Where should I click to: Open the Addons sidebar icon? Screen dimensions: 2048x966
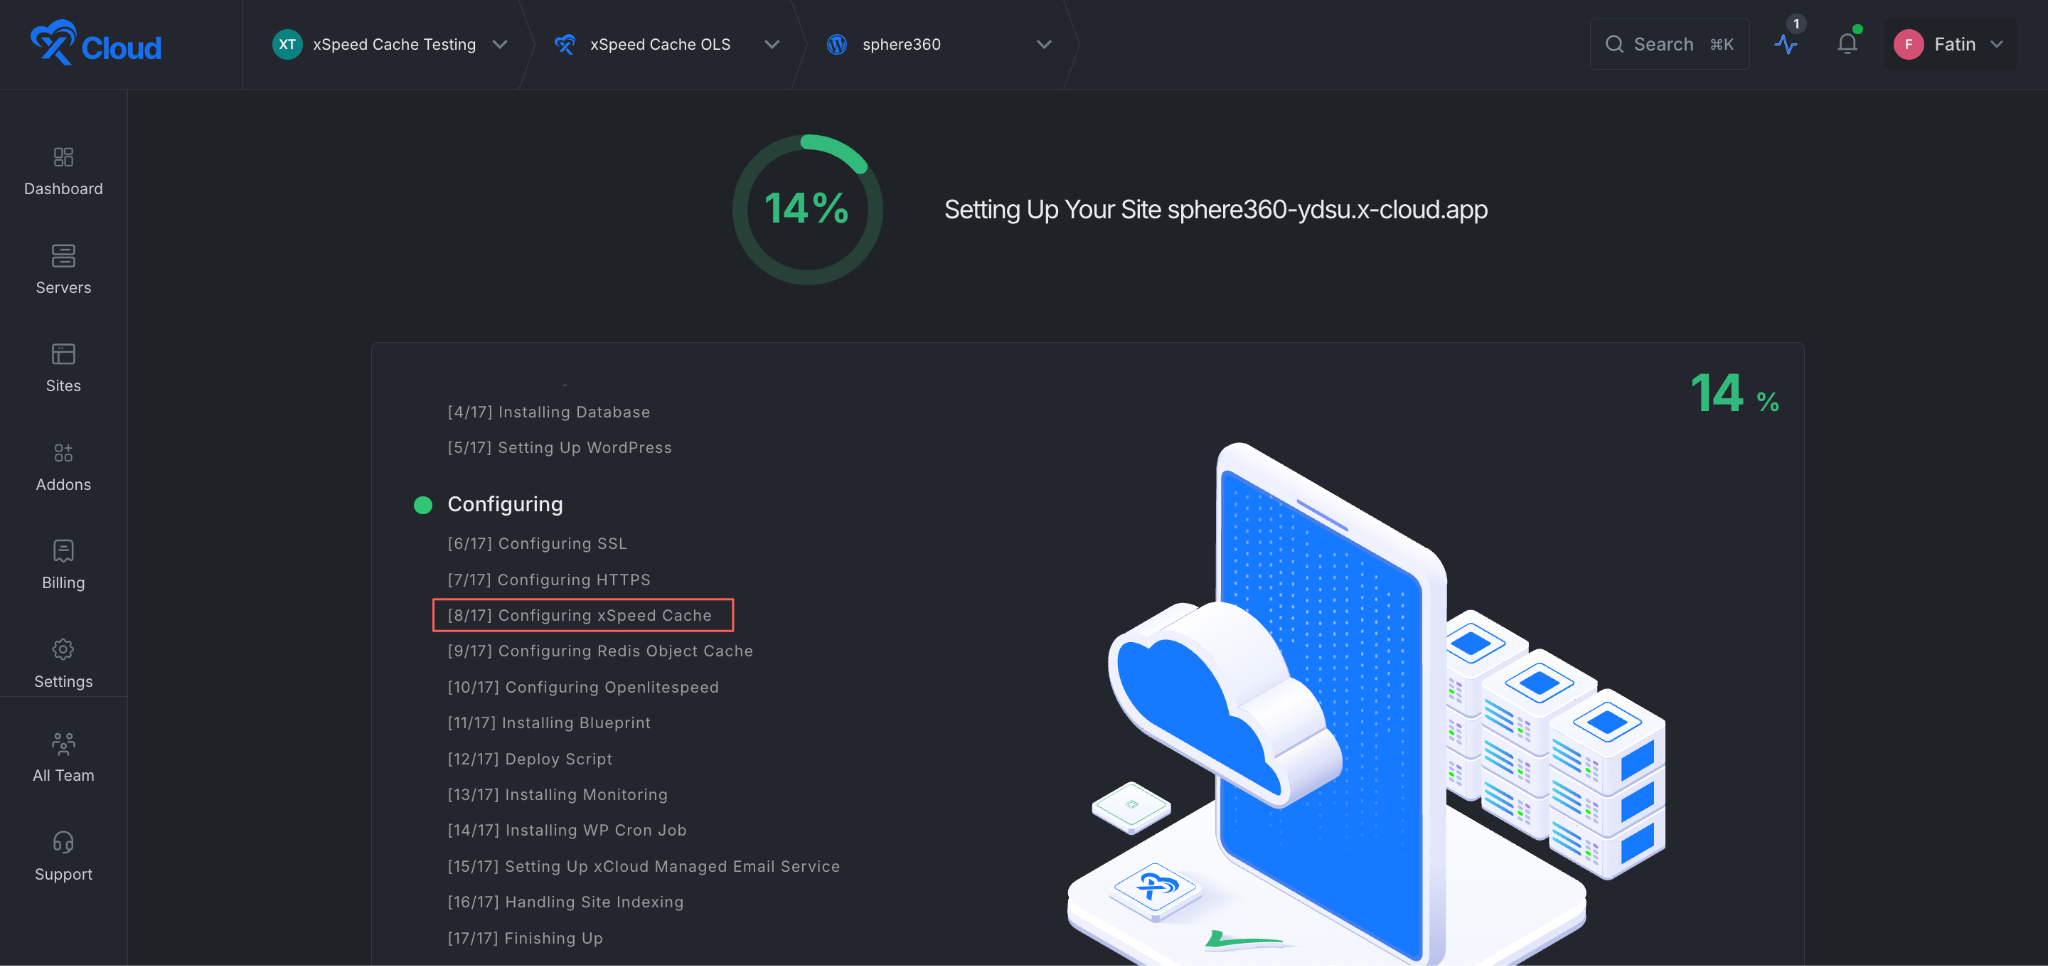click(63, 453)
